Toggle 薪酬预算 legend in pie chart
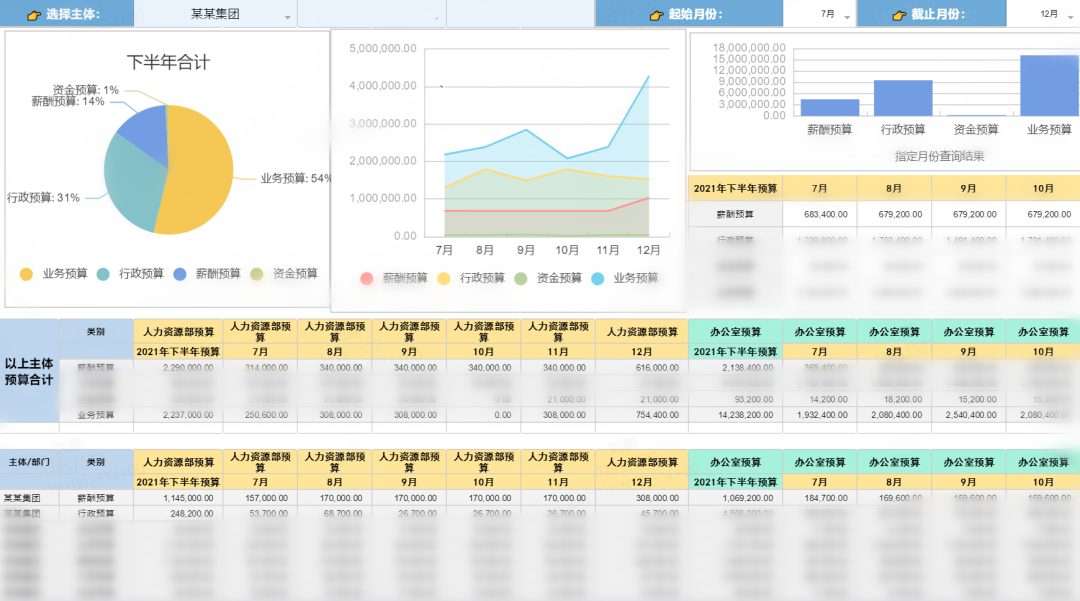The height and width of the screenshot is (601, 1080). click(x=207, y=274)
